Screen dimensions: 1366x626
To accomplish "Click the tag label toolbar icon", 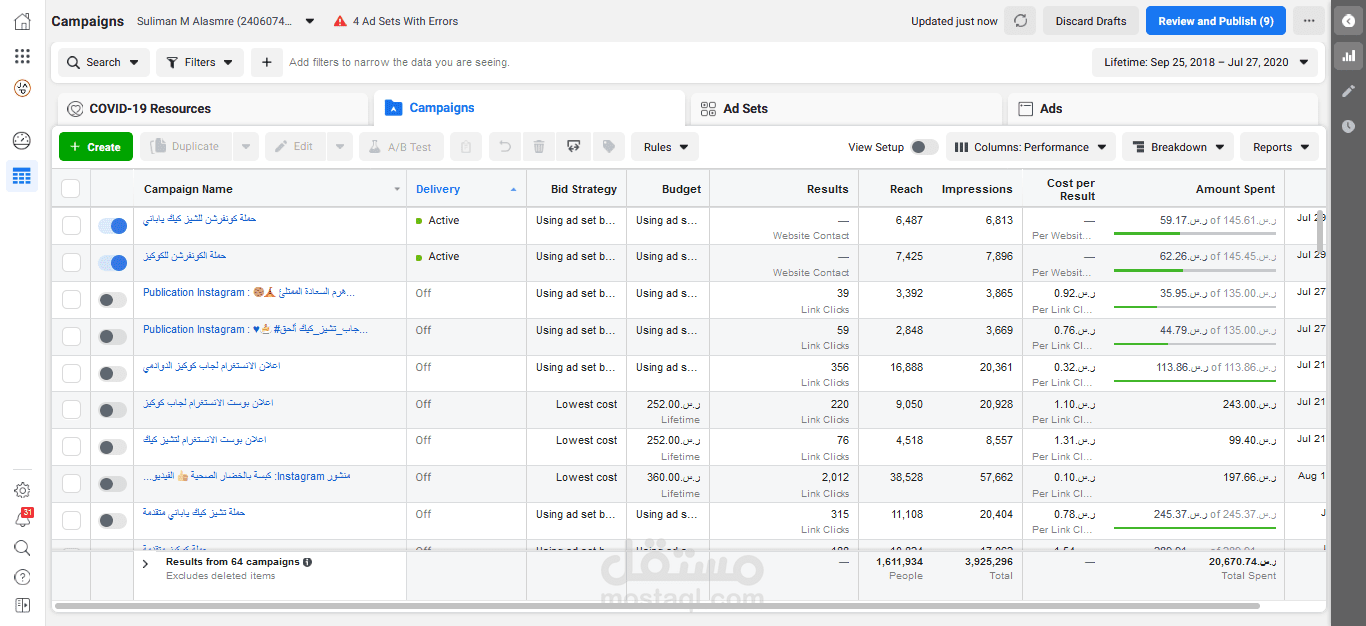I will click(608, 147).
